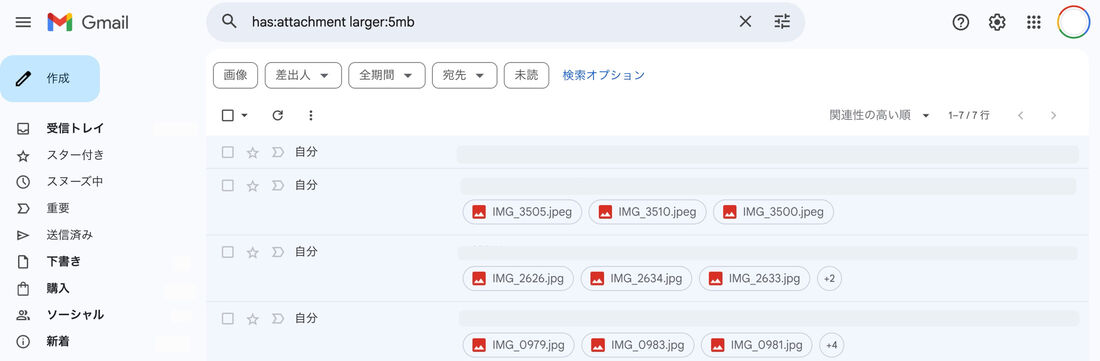
Task: Select the checkbox of the IMG_2626.jpg email
Action: (227, 252)
